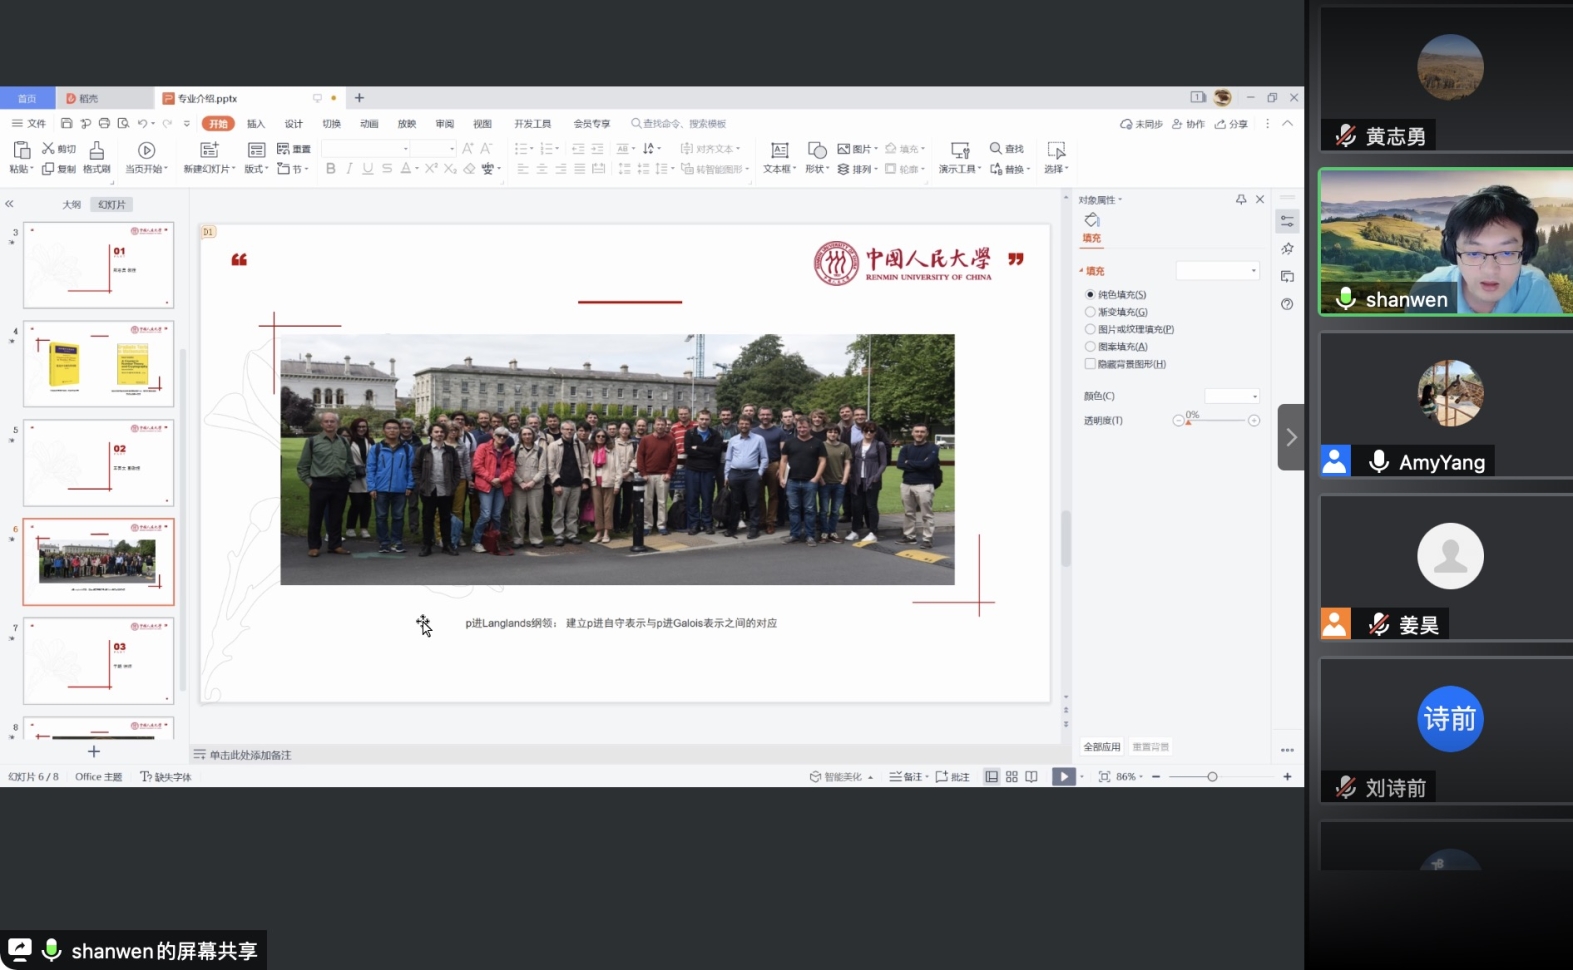Select the gradient fill (渐变填充) radio button
The image size is (1573, 970).
coord(1090,312)
